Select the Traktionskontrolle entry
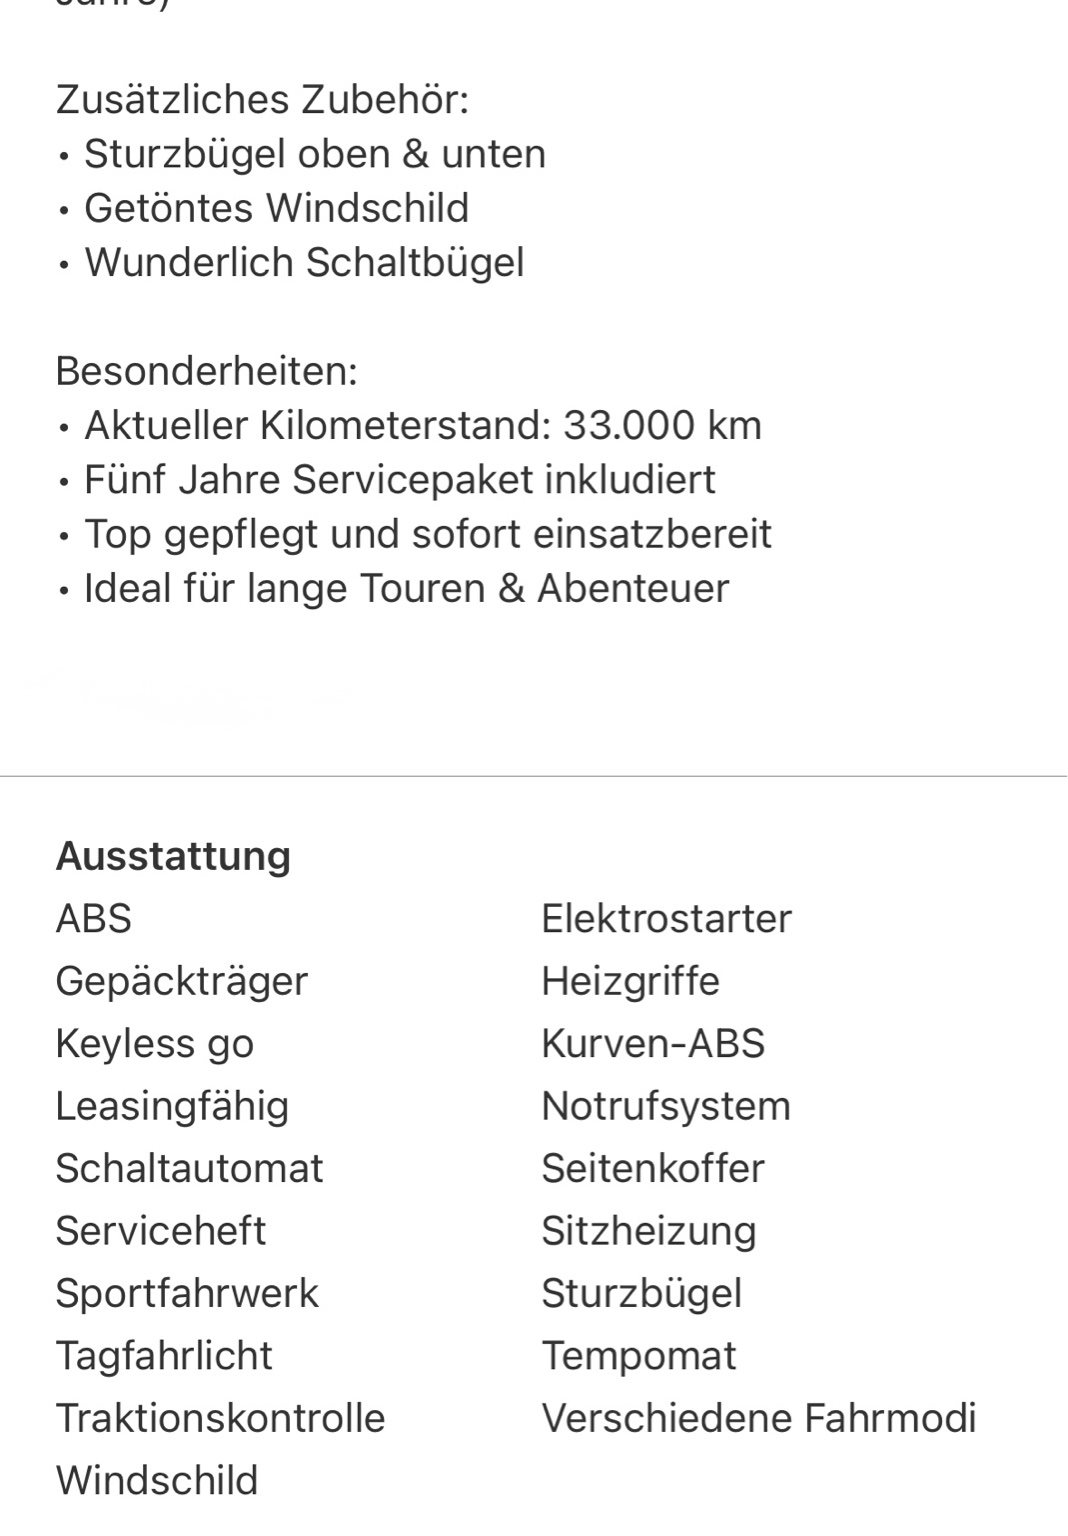1068x1536 pixels. (220, 1418)
